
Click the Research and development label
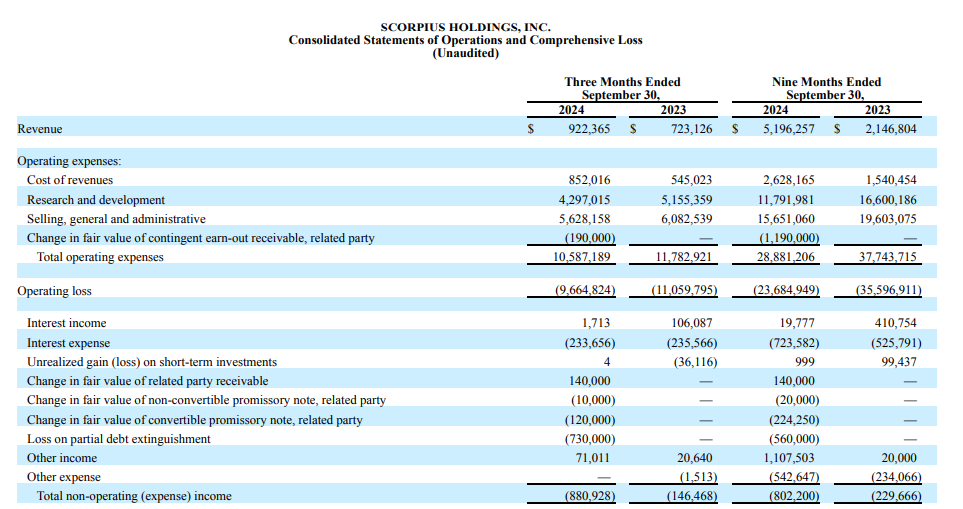click(96, 200)
